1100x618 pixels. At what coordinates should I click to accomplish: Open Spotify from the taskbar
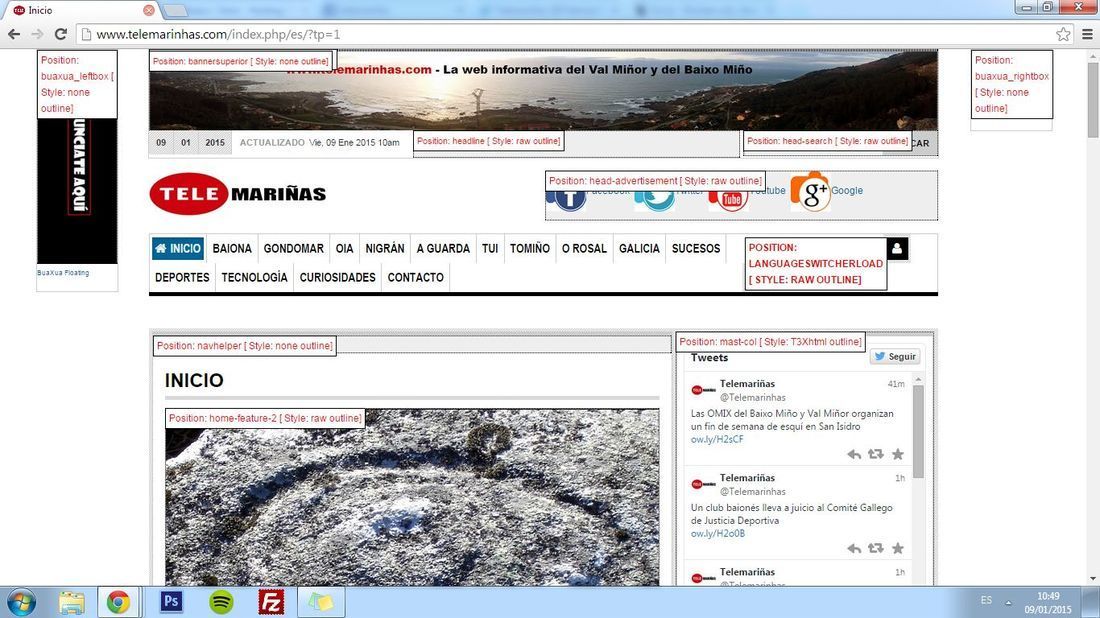pos(222,602)
